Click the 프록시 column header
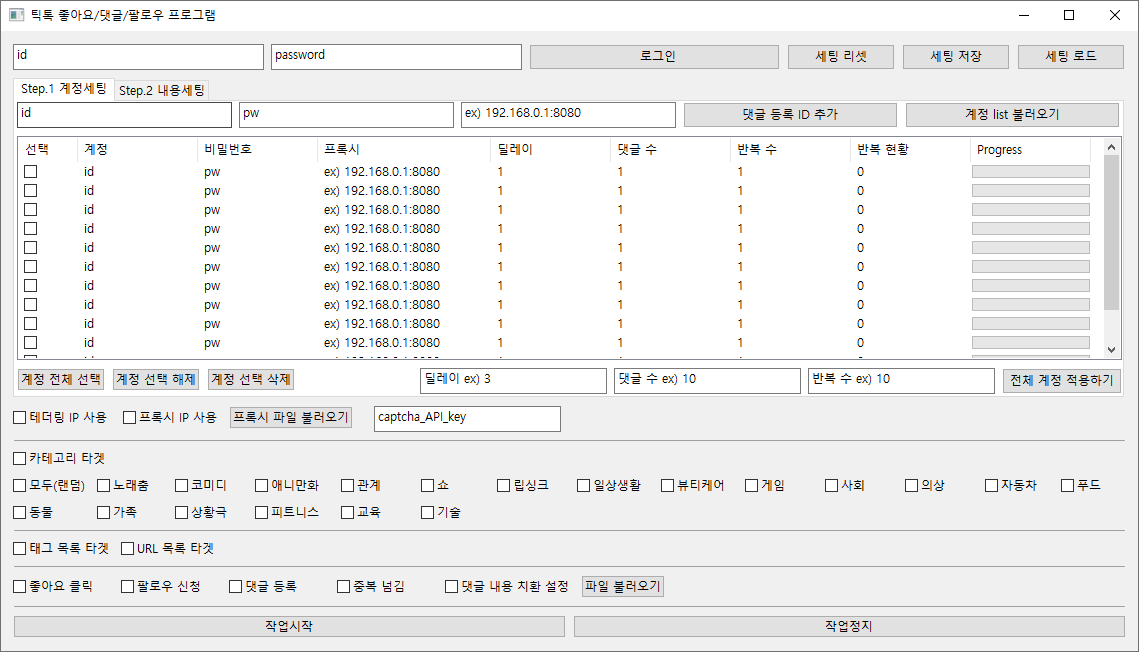1139x652 pixels. tap(404, 150)
